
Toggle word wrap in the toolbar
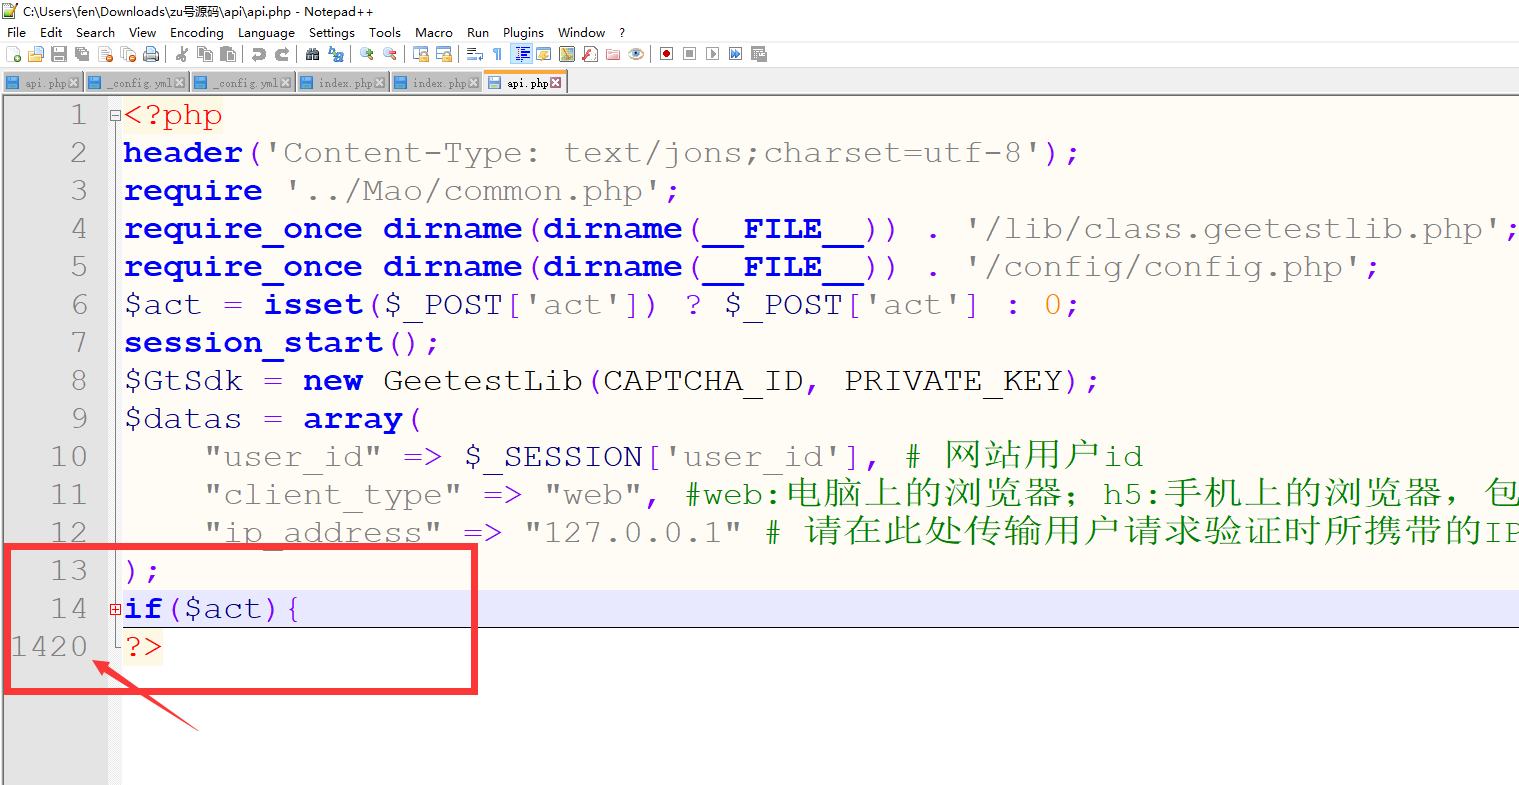tap(475, 54)
